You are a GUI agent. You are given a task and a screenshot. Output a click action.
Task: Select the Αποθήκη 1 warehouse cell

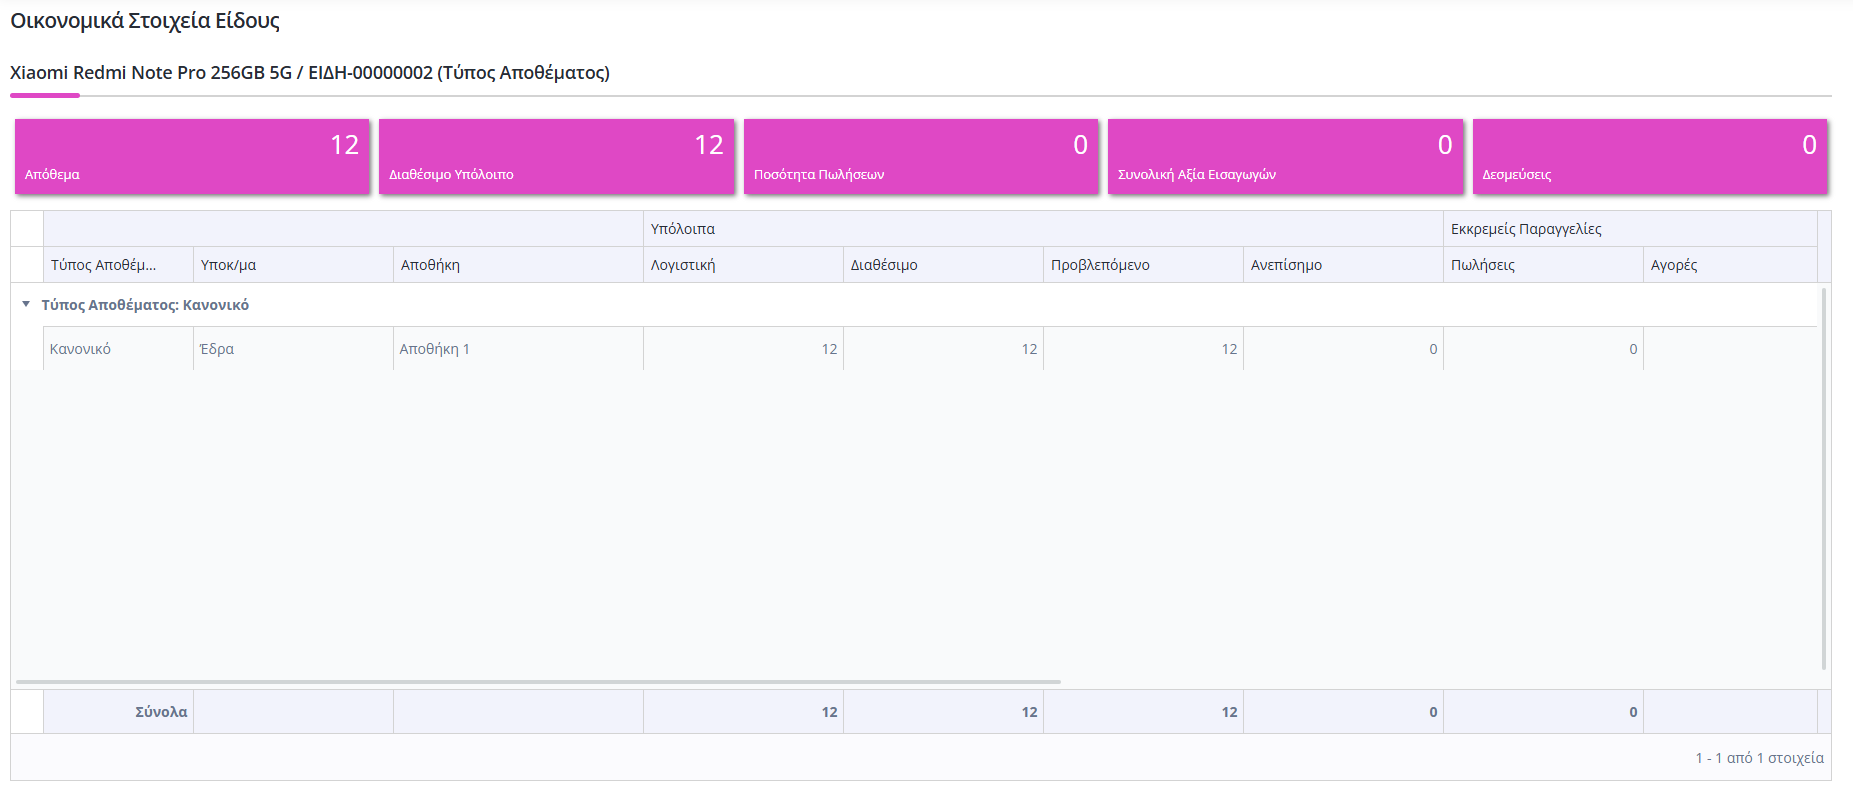click(x=518, y=349)
